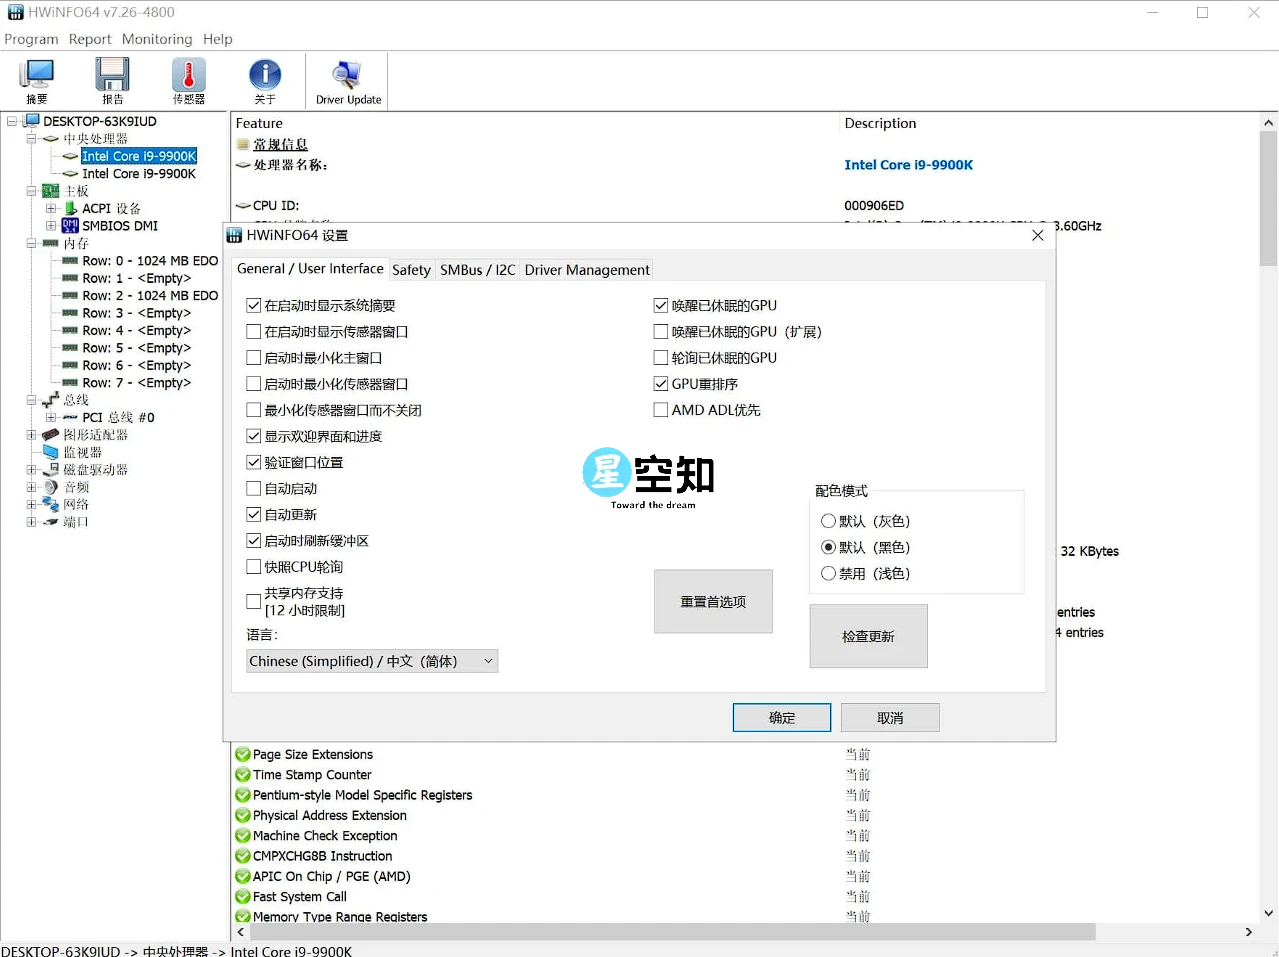The width and height of the screenshot is (1279, 957).
Task: Launch 传感器 (Sensors) from the toolbar
Action: point(188,75)
